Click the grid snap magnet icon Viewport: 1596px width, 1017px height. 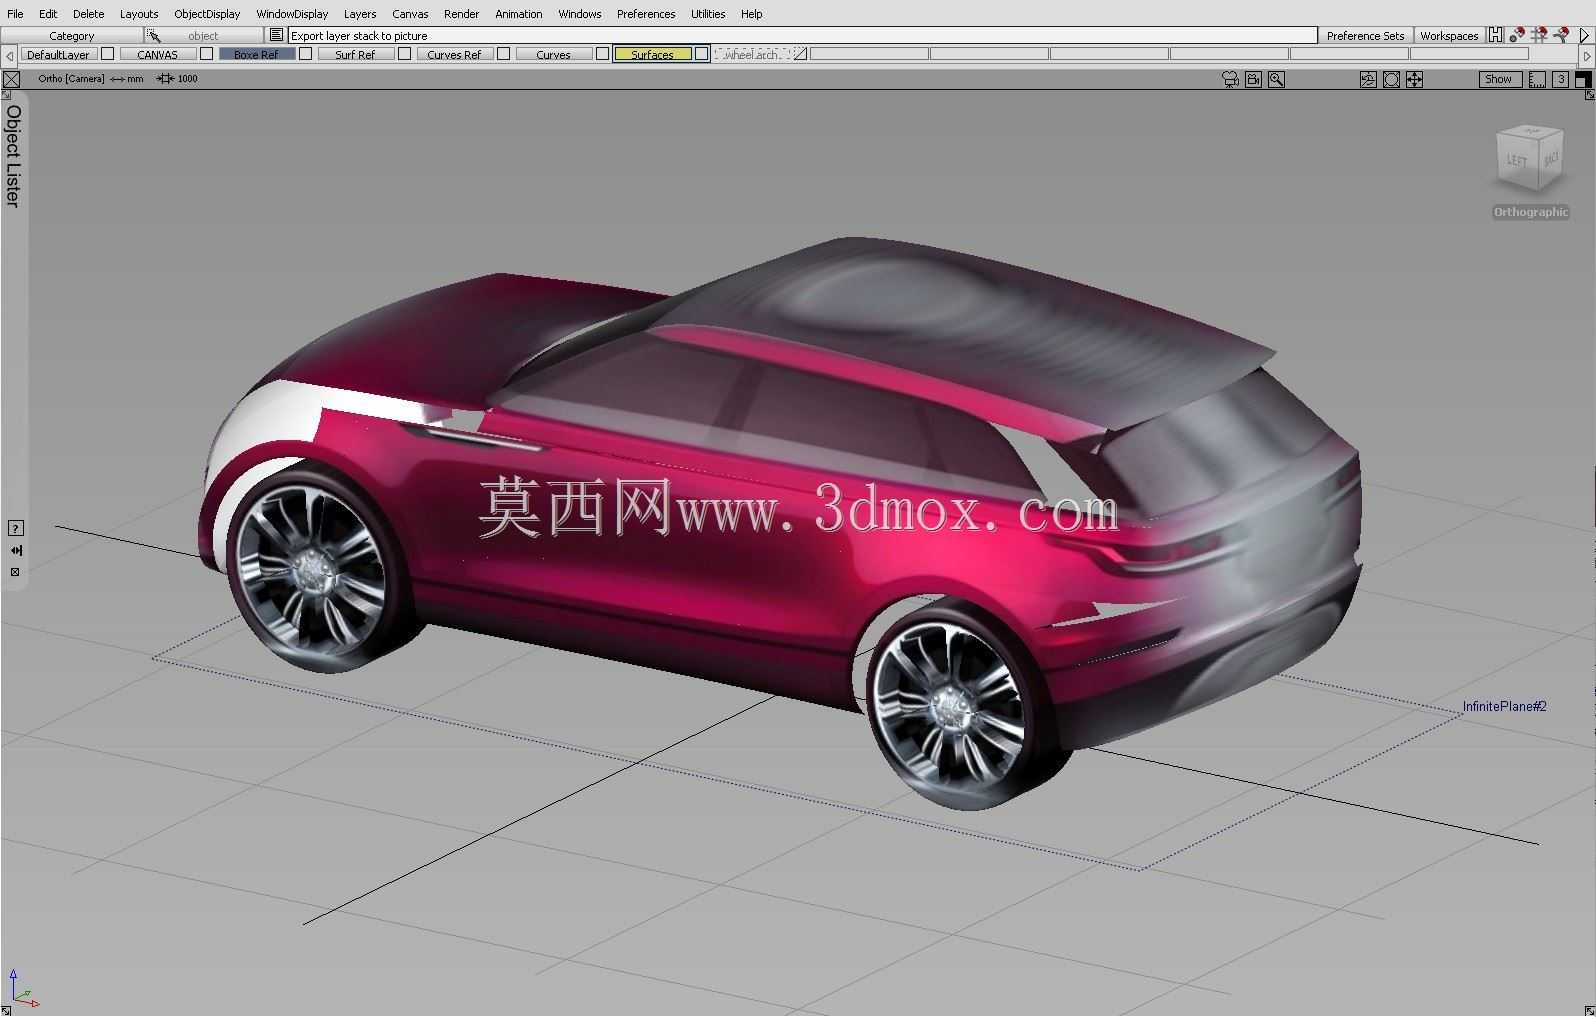(x=1539, y=35)
